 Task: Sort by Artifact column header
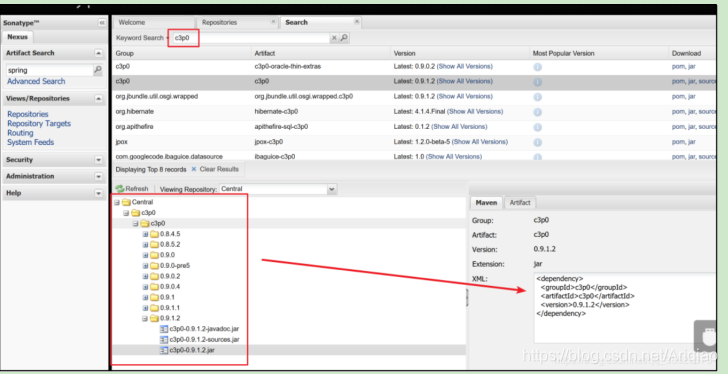coord(321,53)
